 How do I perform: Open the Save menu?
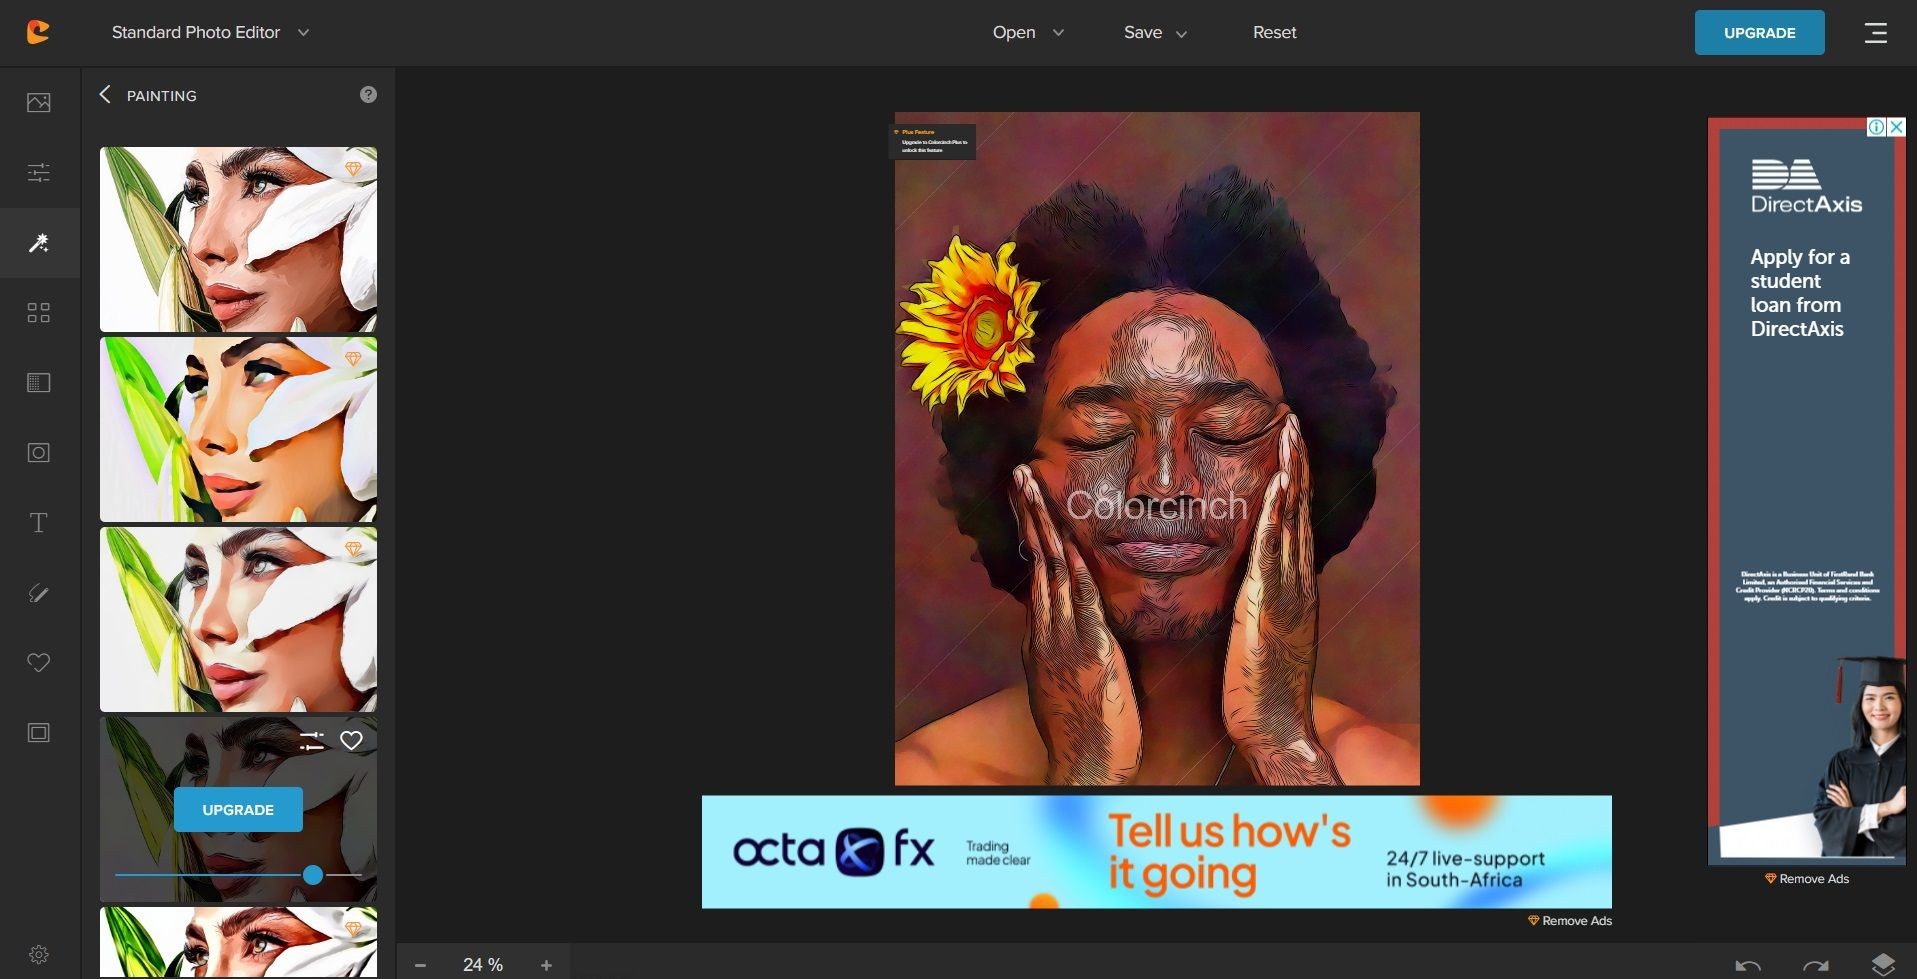click(1155, 32)
